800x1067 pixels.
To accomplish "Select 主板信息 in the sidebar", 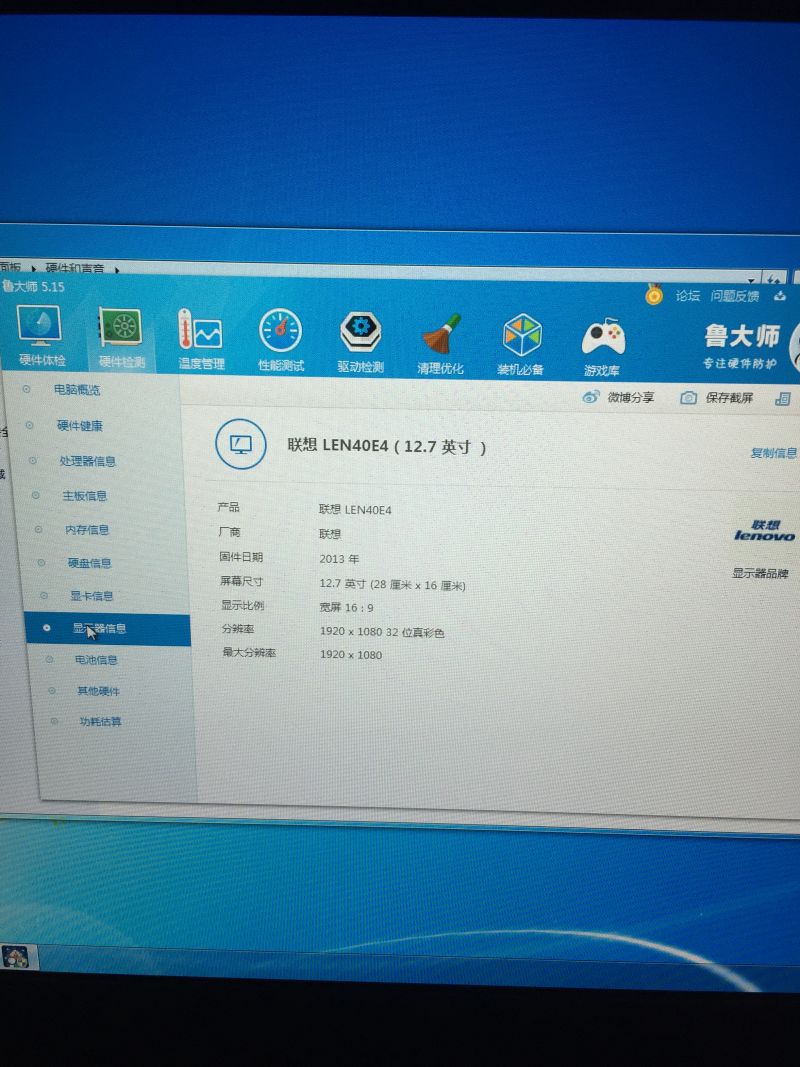I will tap(84, 496).
